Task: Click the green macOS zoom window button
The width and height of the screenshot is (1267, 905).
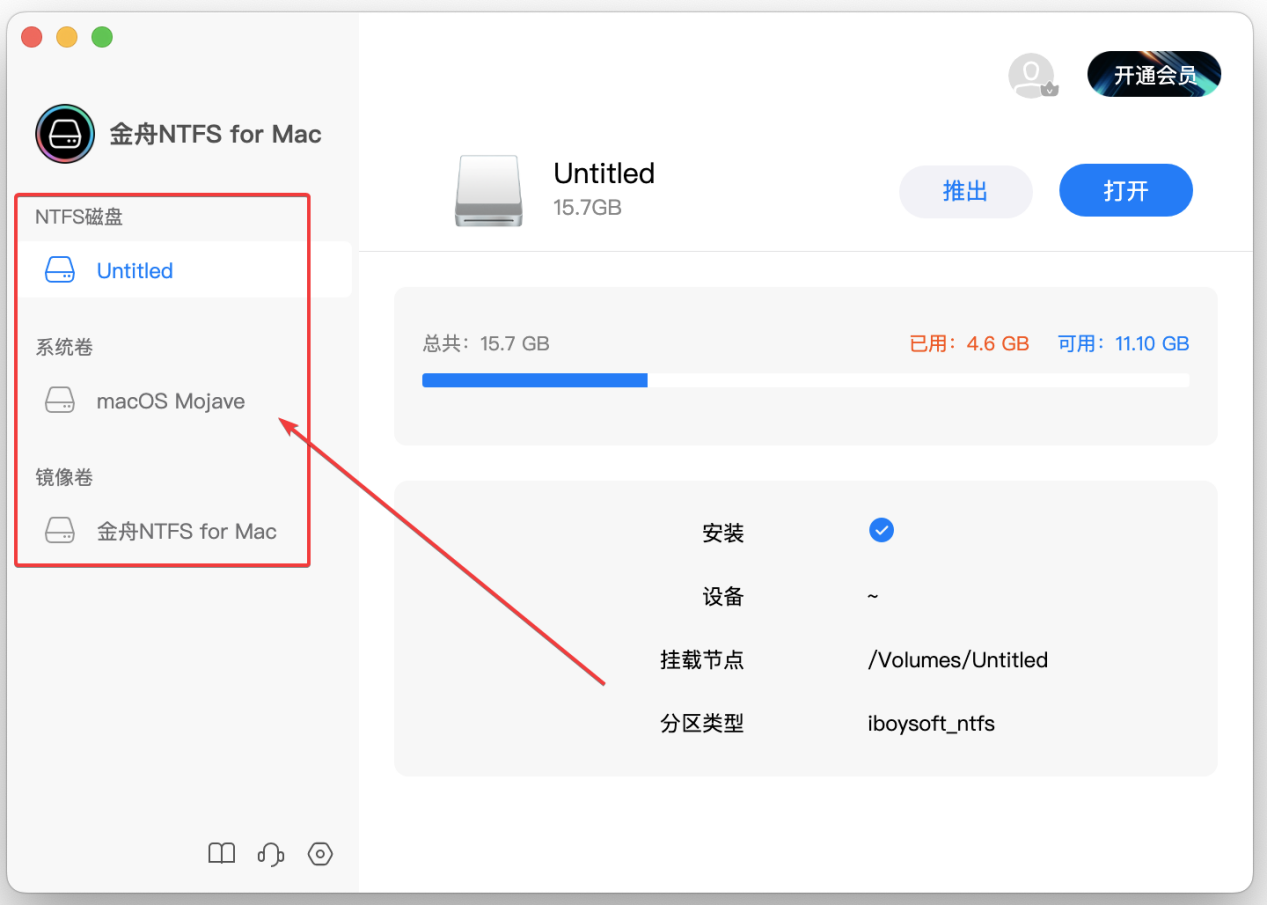Action: (x=102, y=37)
